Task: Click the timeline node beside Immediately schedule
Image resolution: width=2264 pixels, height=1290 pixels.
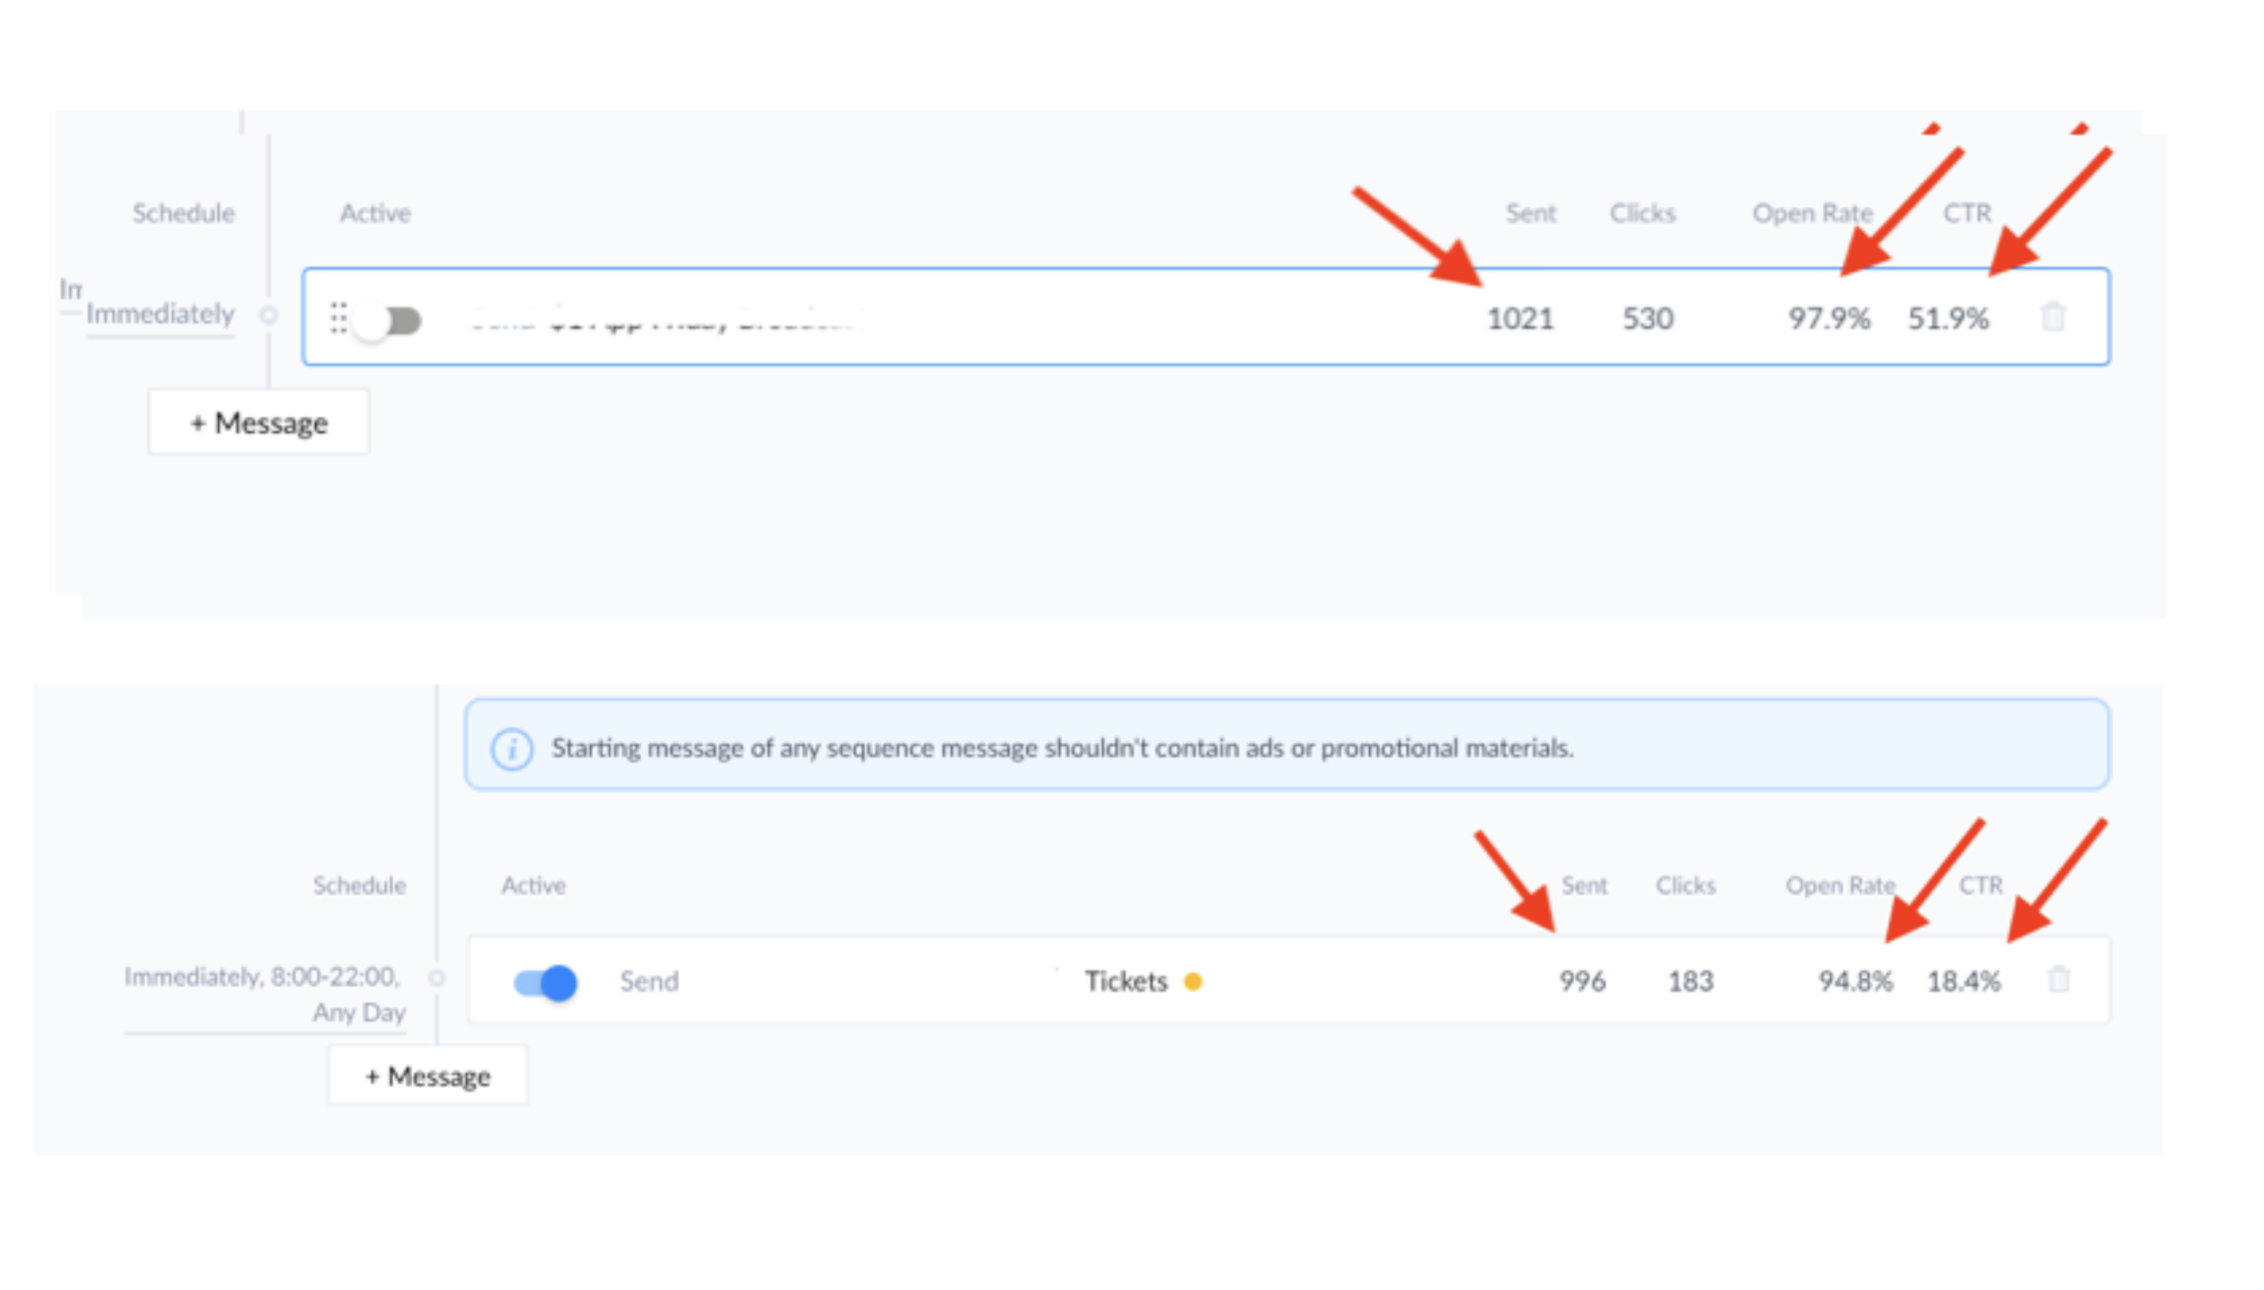Action: (268, 315)
